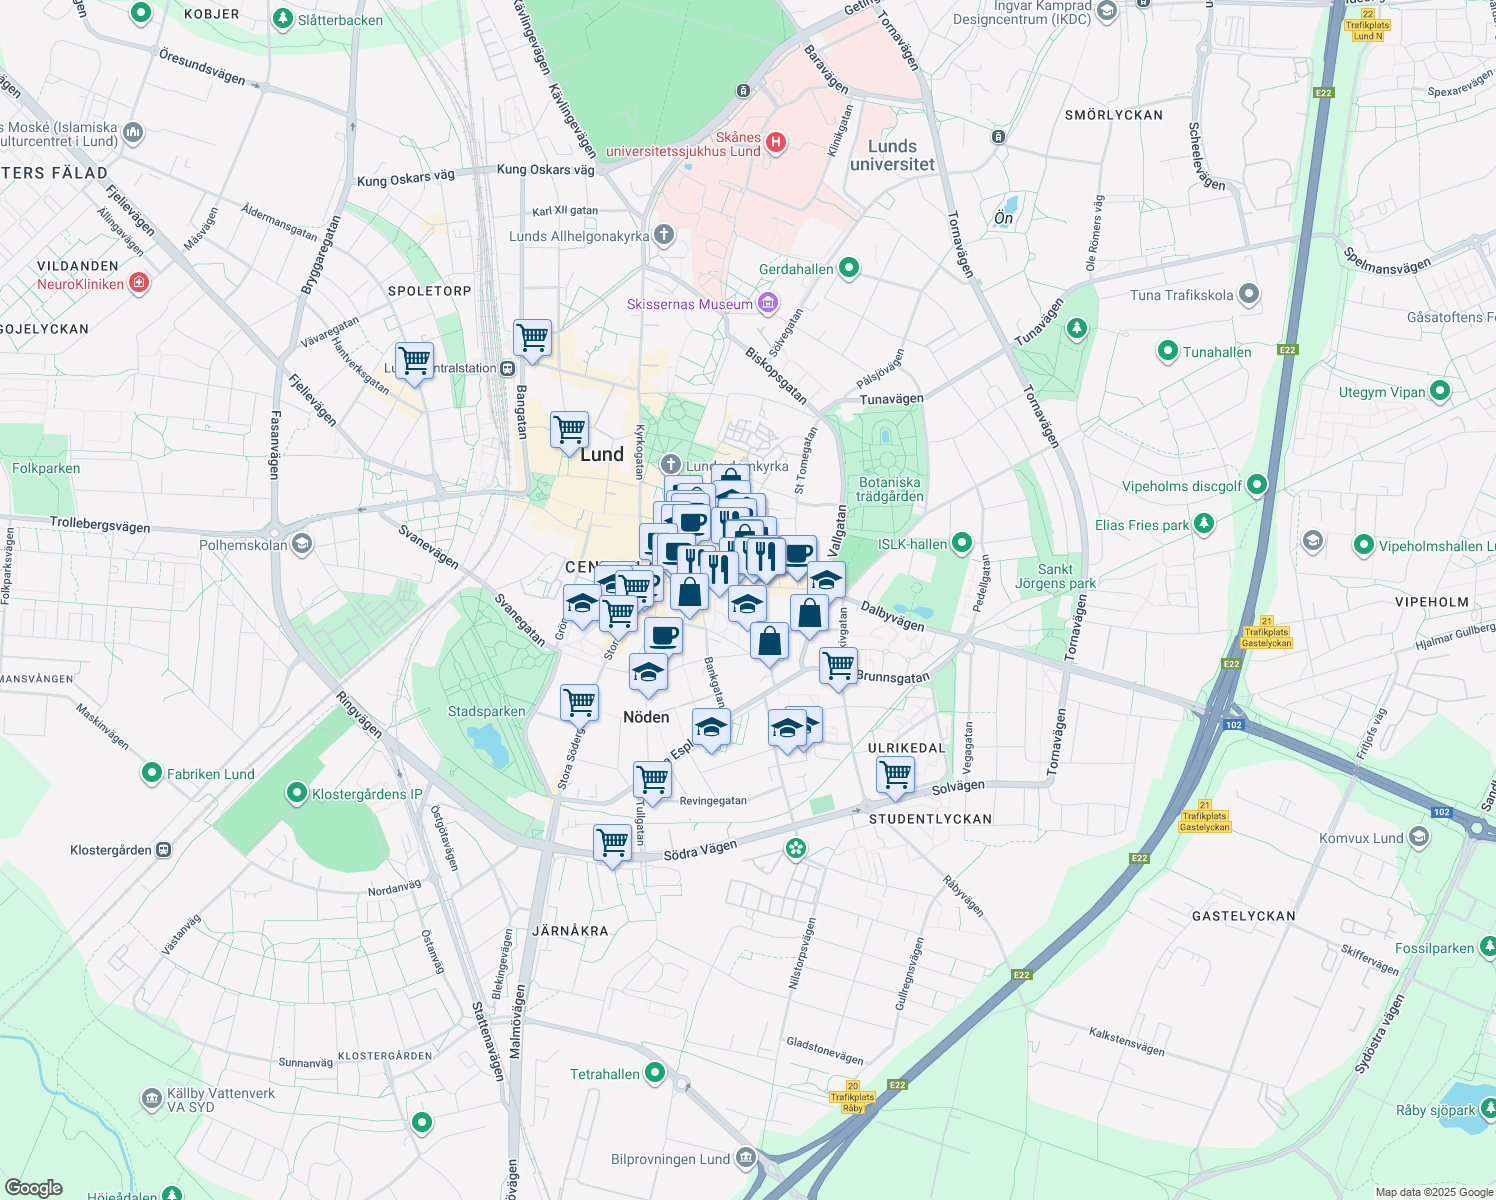Click the Tetrahallen sports marker
This screenshot has height=1200, width=1496.
click(x=655, y=1073)
